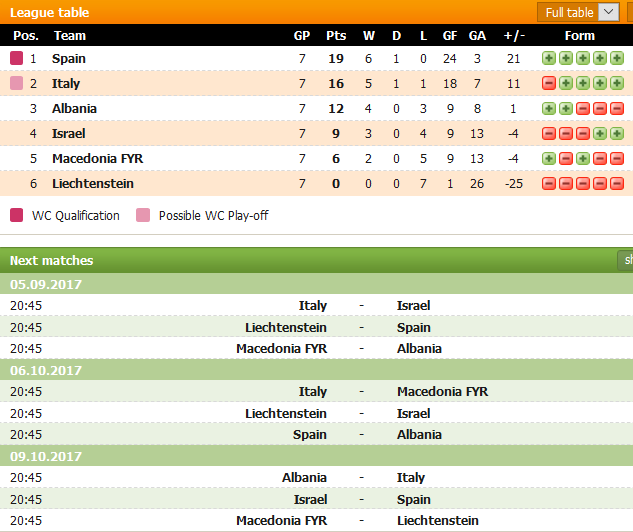
Task: Click Liechtenstein's first red loss form icon
Action: tap(549, 184)
